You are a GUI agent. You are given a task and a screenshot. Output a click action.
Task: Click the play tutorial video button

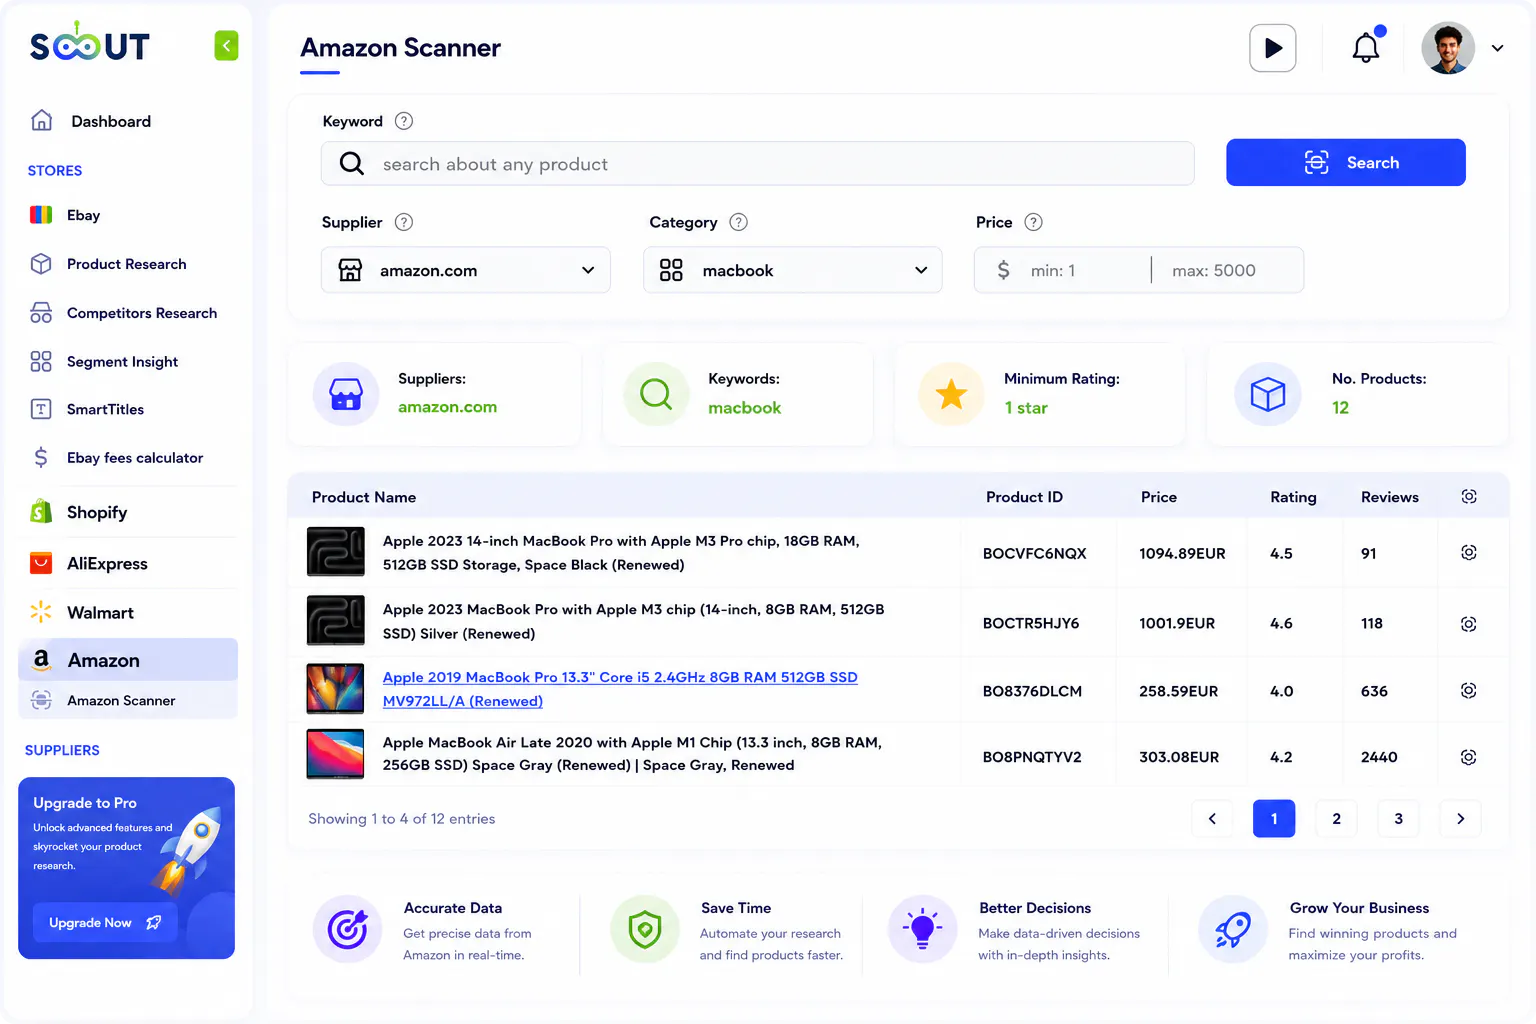point(1273,48)
